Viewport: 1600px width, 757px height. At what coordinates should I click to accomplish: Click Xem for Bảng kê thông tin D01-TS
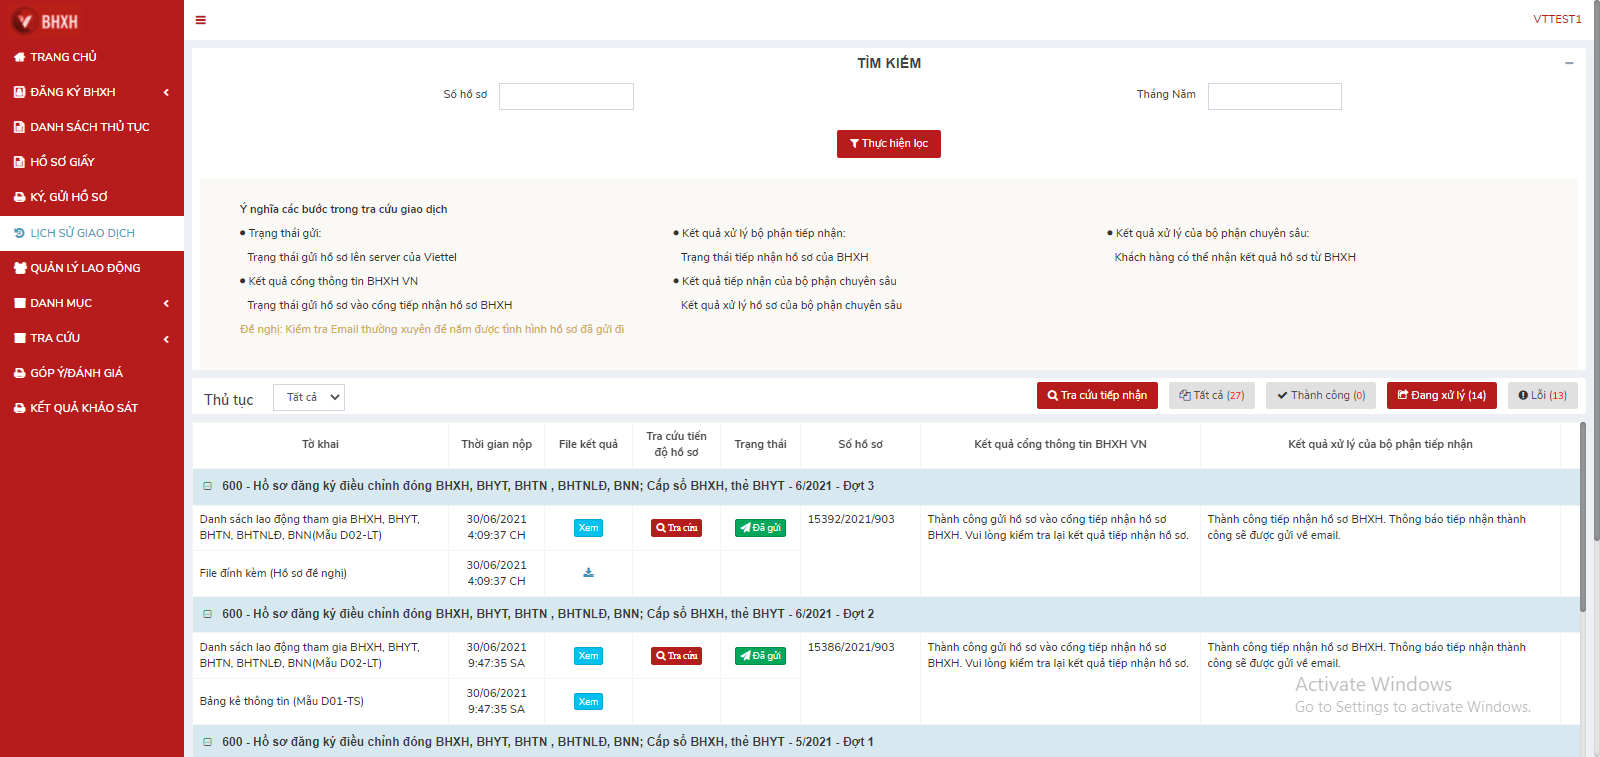[588, 702]
